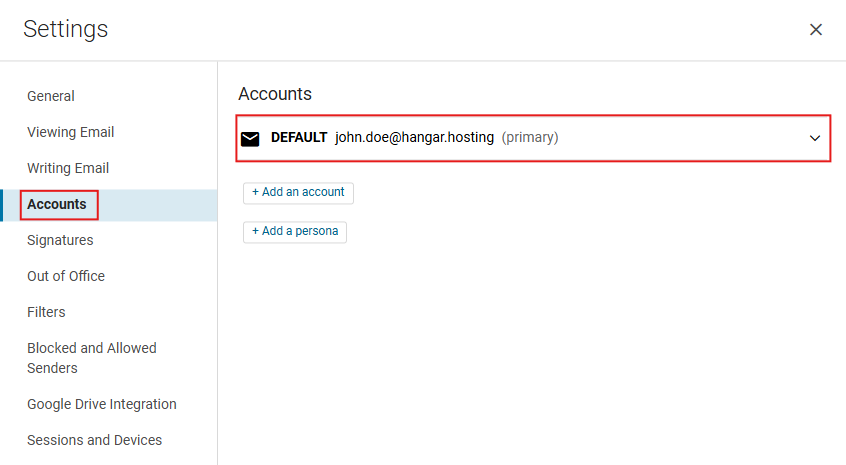
Task: Click the + Add a persona button
Action: [x=295, y=231]
